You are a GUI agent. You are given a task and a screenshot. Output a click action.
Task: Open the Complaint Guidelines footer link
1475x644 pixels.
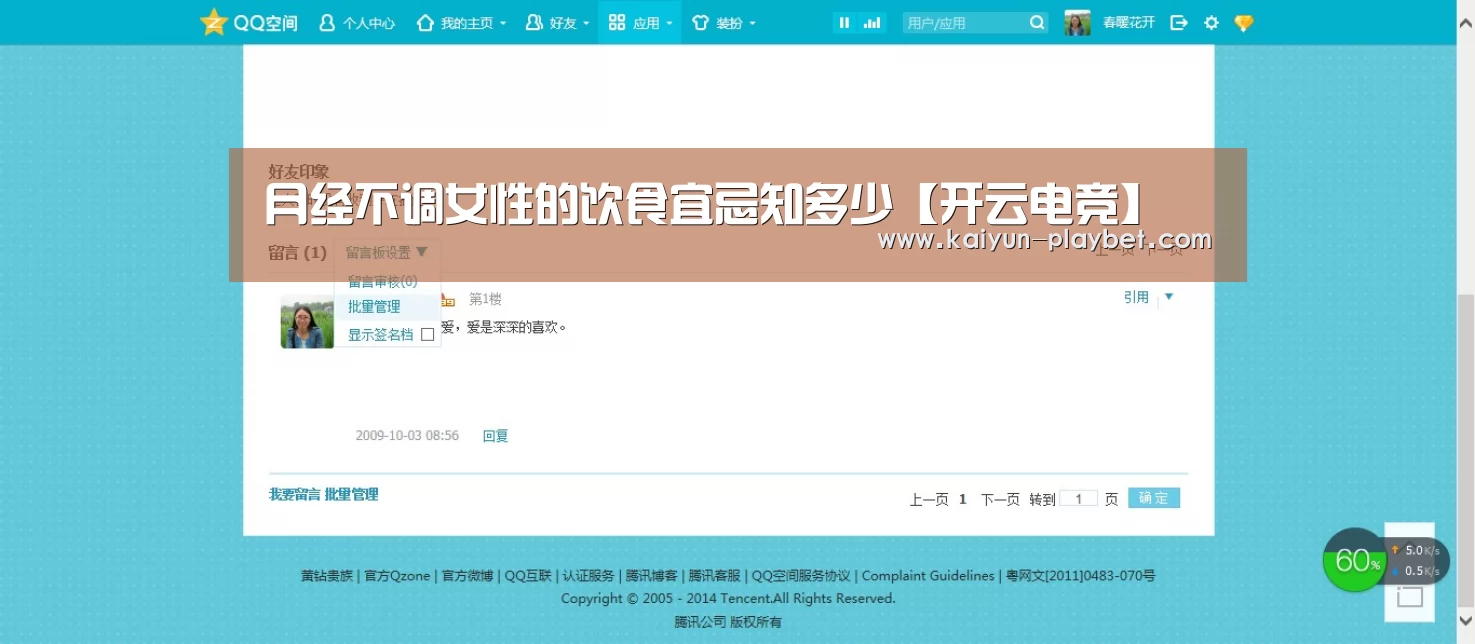(x=928, y=576)
